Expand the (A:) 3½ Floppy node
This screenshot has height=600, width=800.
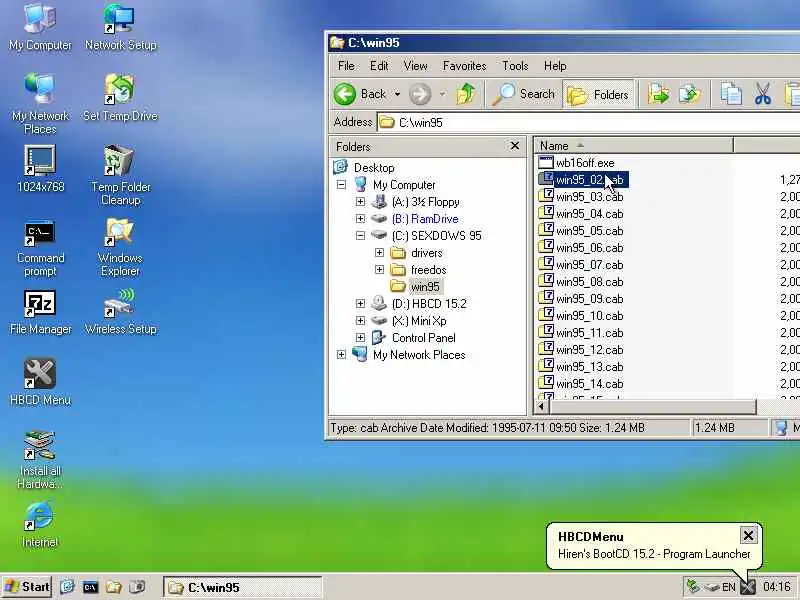click(360, 202)
